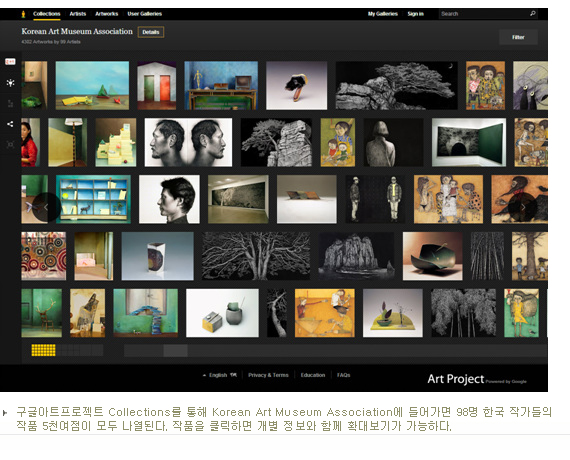
Task: Open the blue bookshelf painting
Action: pos(93,199)
